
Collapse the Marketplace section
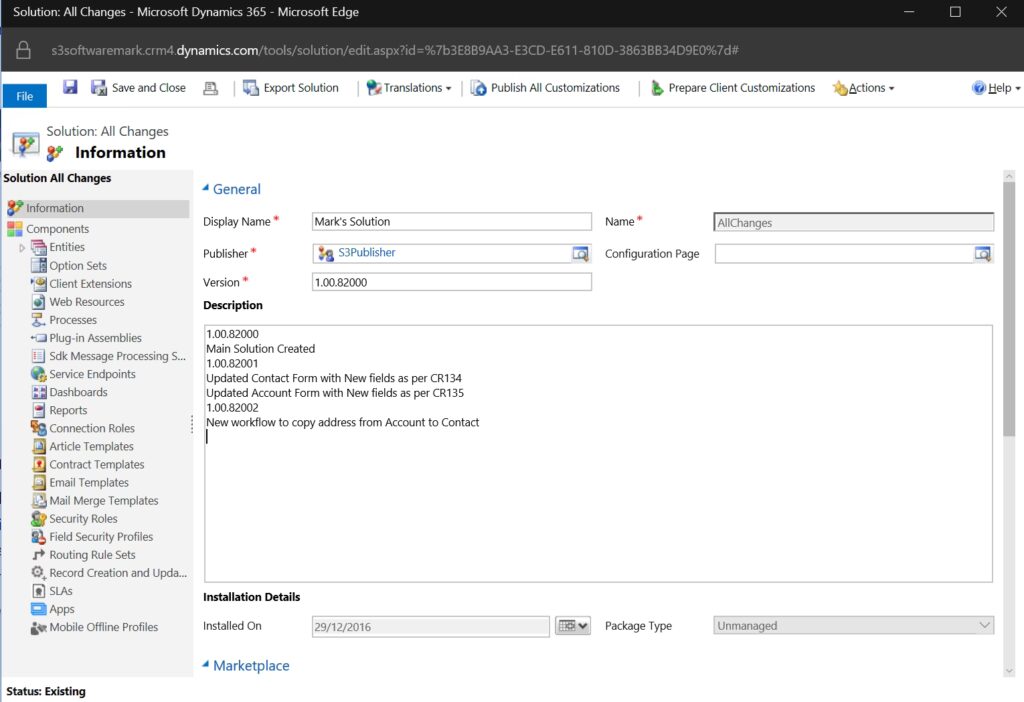click(x=207, y=665)
